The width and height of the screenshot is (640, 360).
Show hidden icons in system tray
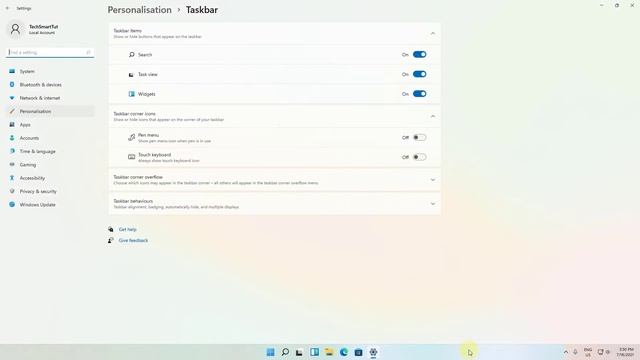(x=566, y=352)
